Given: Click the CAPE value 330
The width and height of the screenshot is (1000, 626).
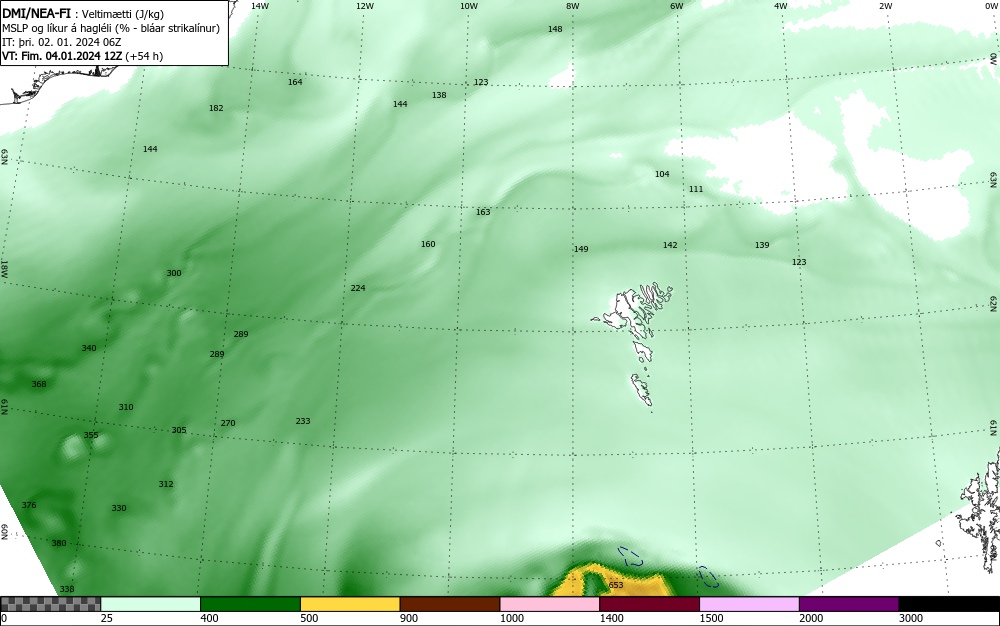Looking at the screenshot, I should pos(119,509).
